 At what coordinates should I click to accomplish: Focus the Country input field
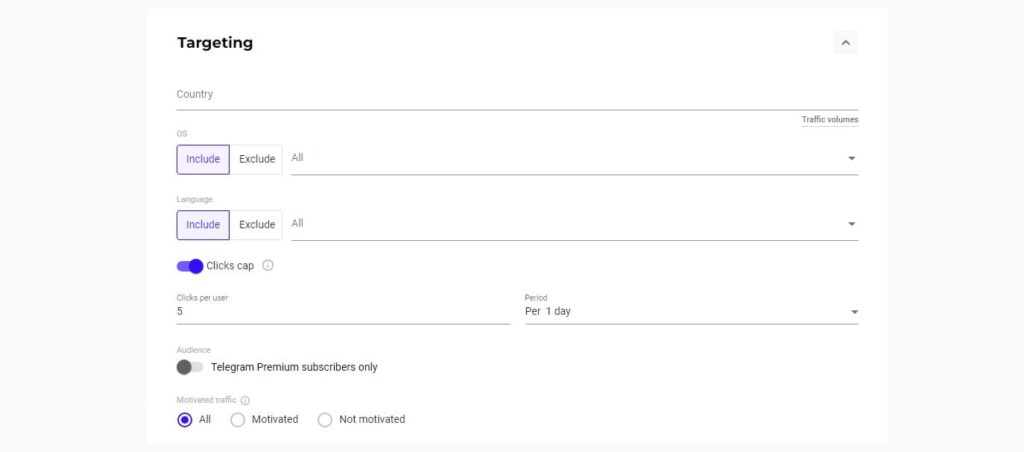click(x=517, y=95)
